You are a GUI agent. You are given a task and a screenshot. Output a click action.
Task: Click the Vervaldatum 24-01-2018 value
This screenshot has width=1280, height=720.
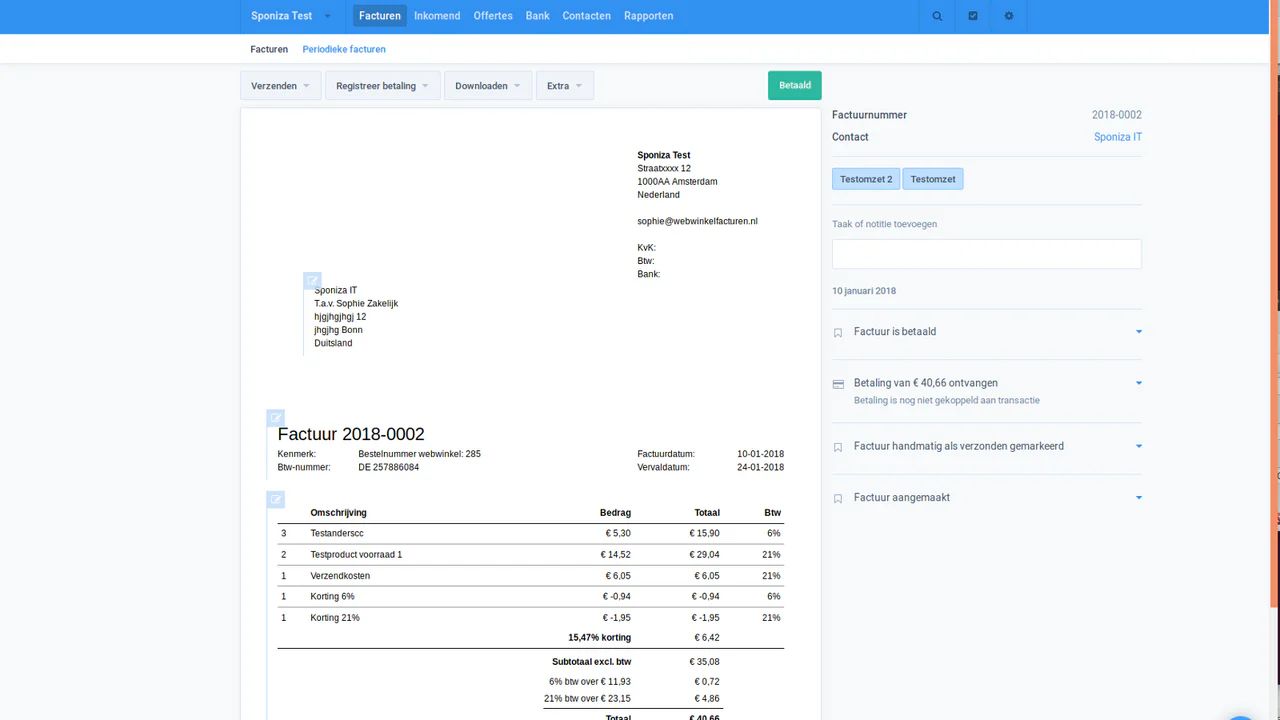click(x=760, y=467)
